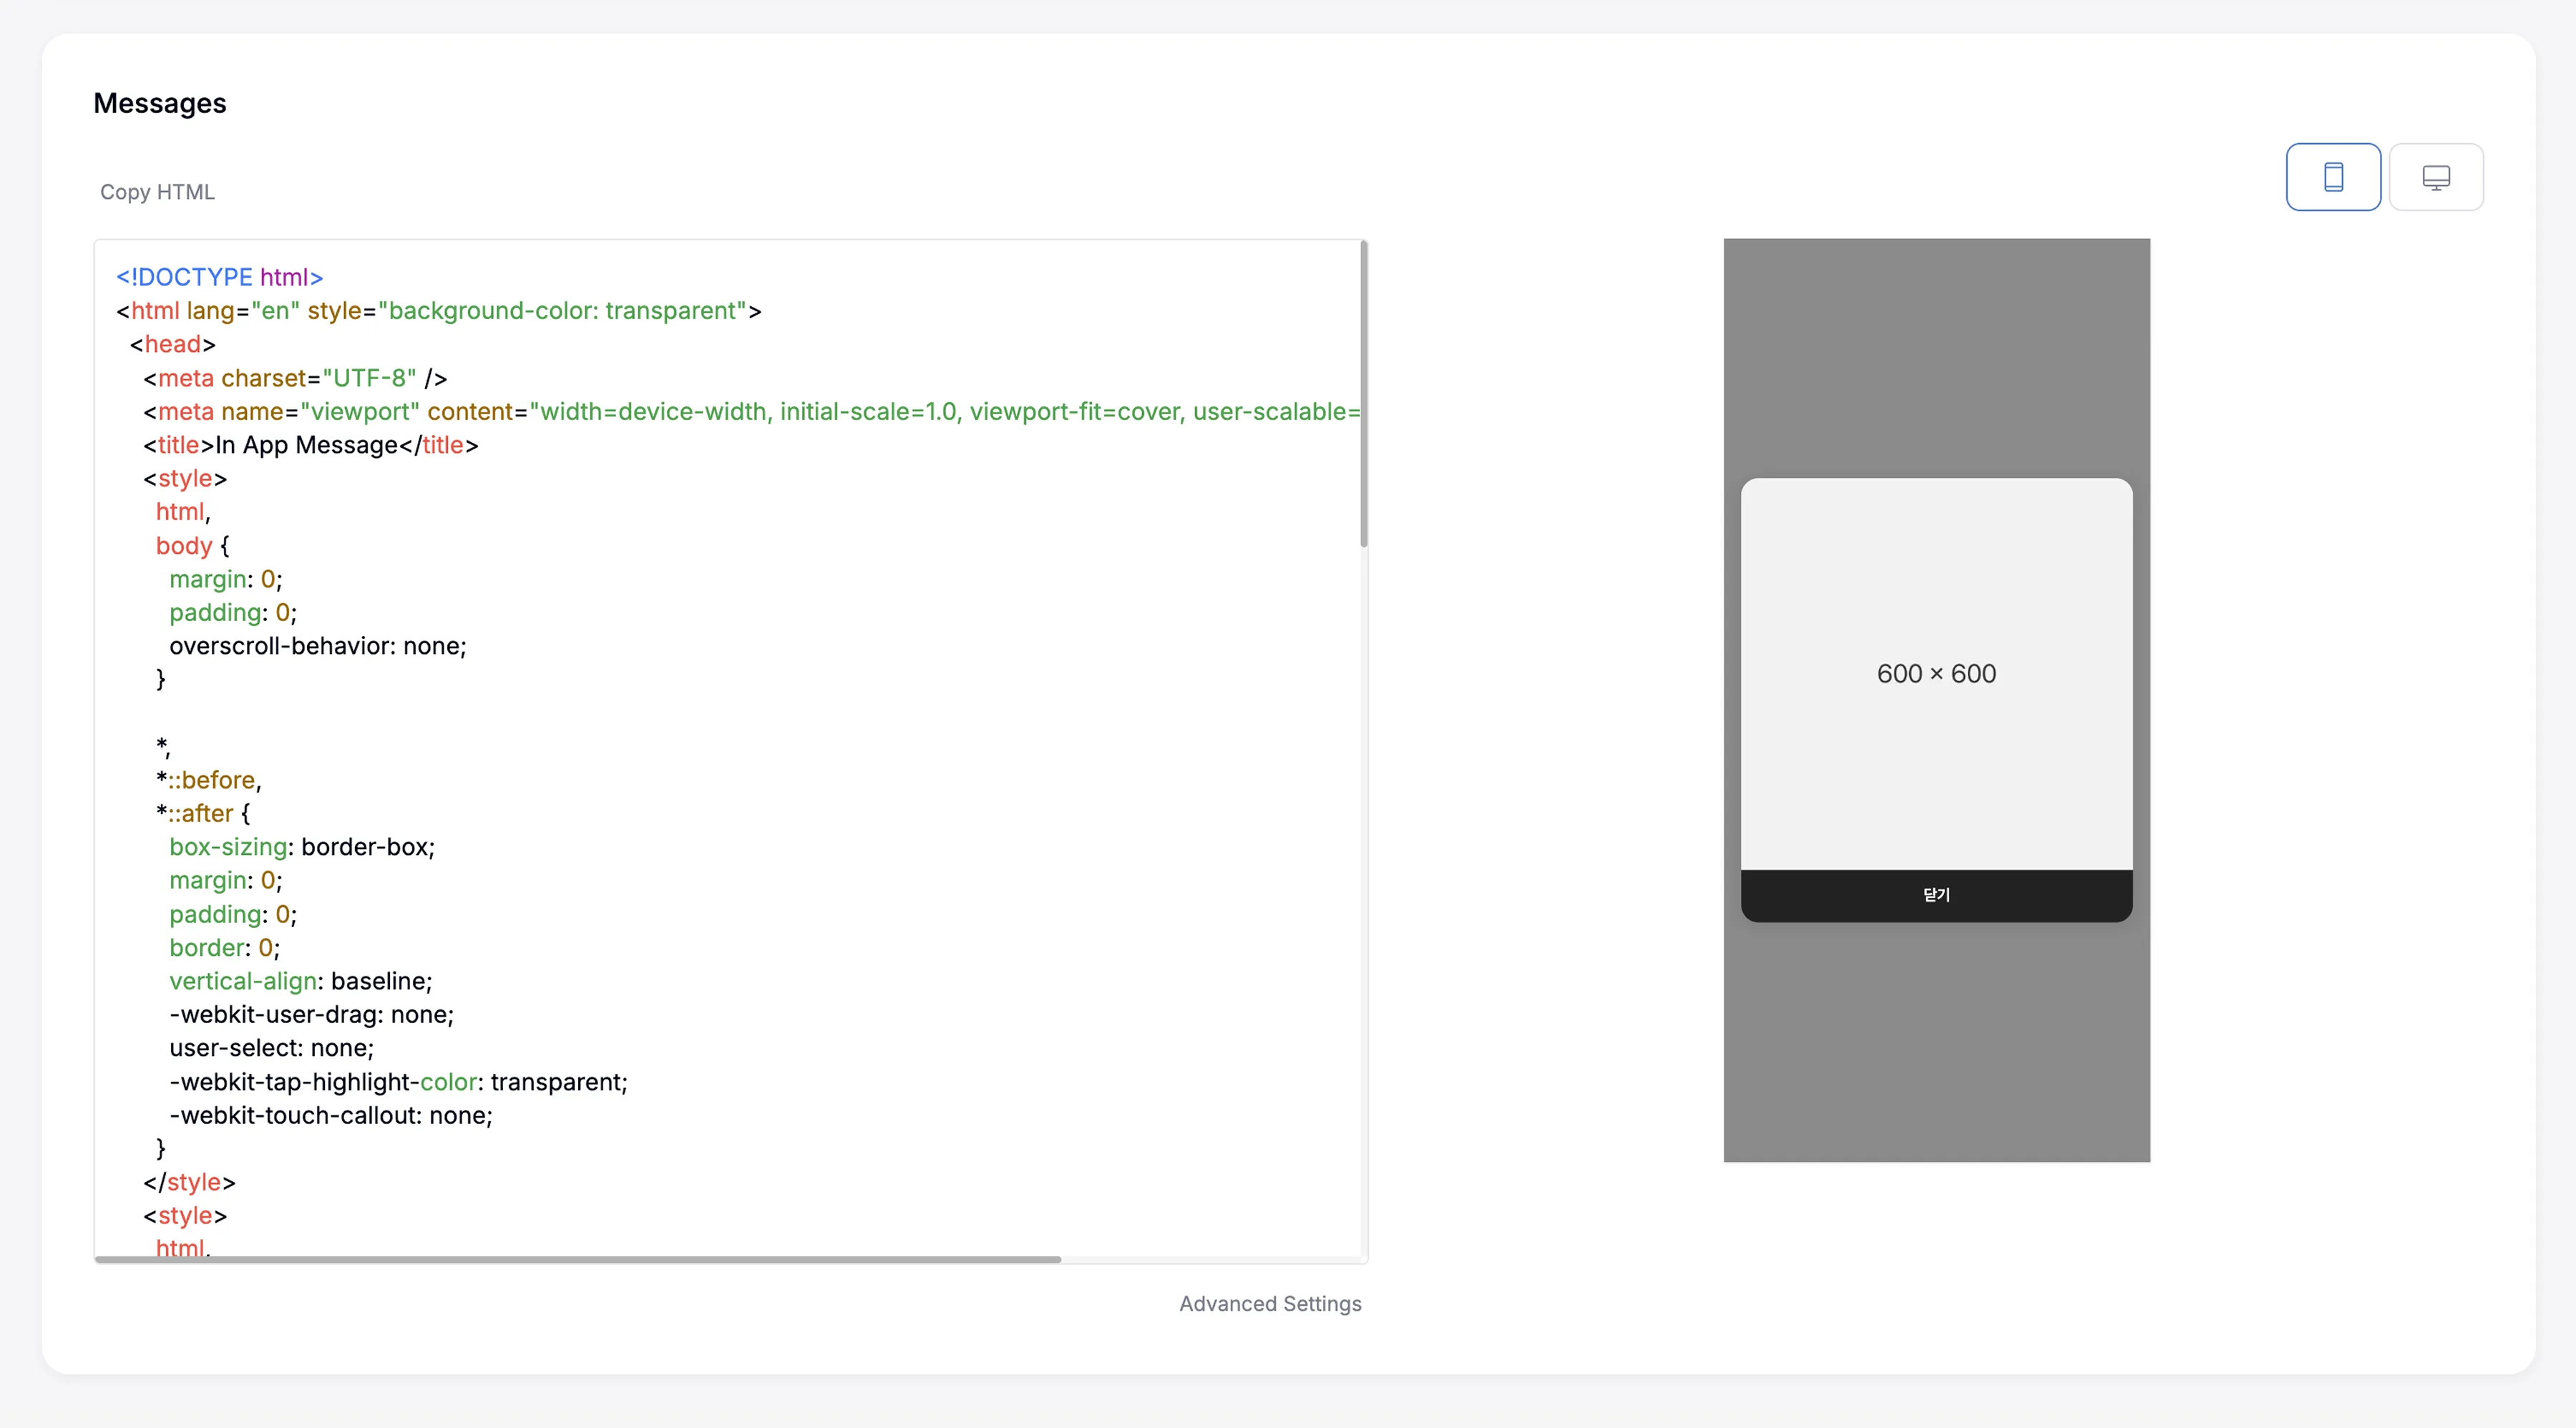Click overscroll-behavior: none; line
The image size is (2576, 1428).
[x=318, y=646]
